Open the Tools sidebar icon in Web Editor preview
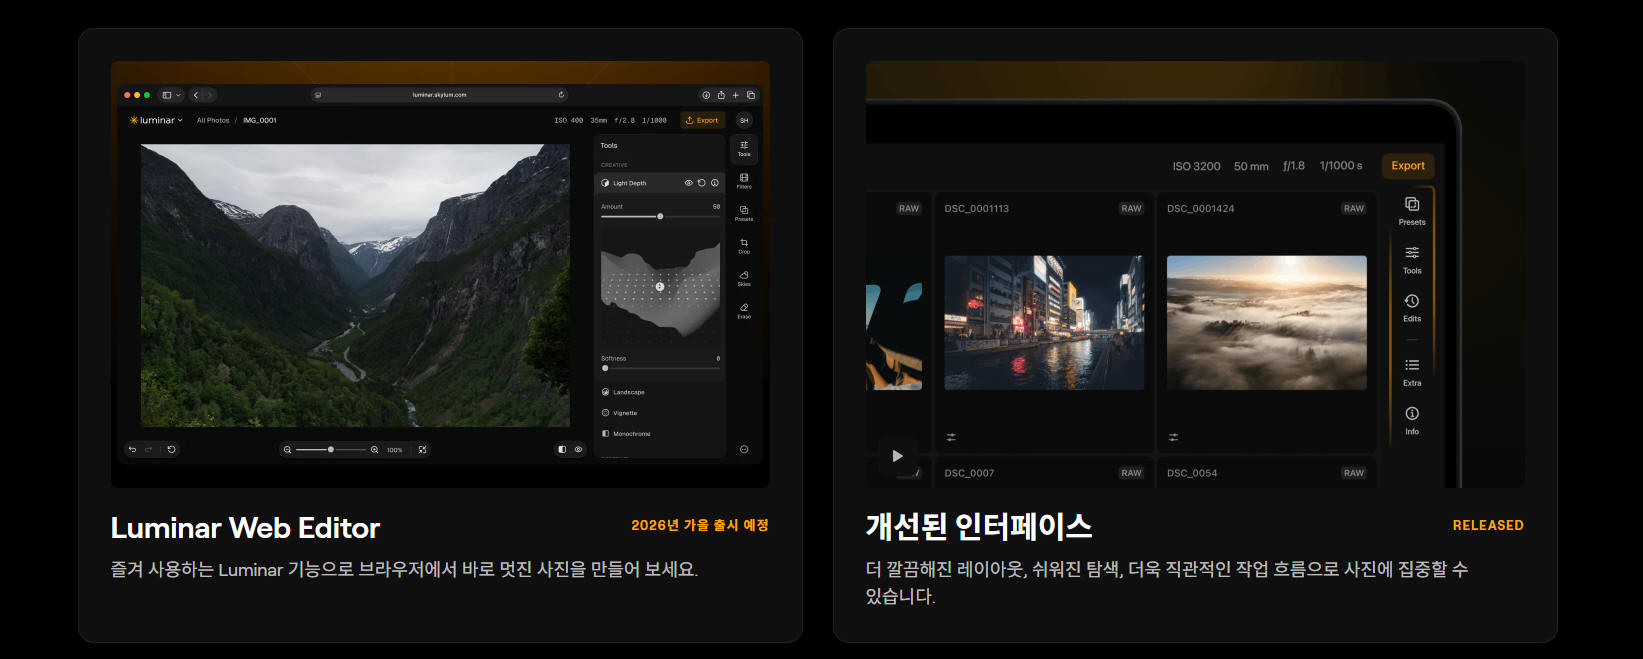This screenshot has height=659, width=1643. [x=744, y=149]
